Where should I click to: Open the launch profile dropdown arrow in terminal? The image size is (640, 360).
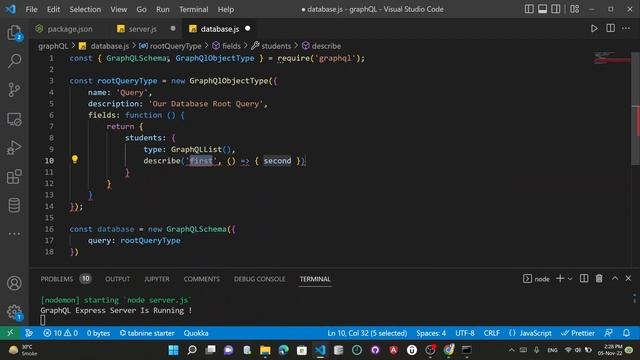tap(570, 278)
